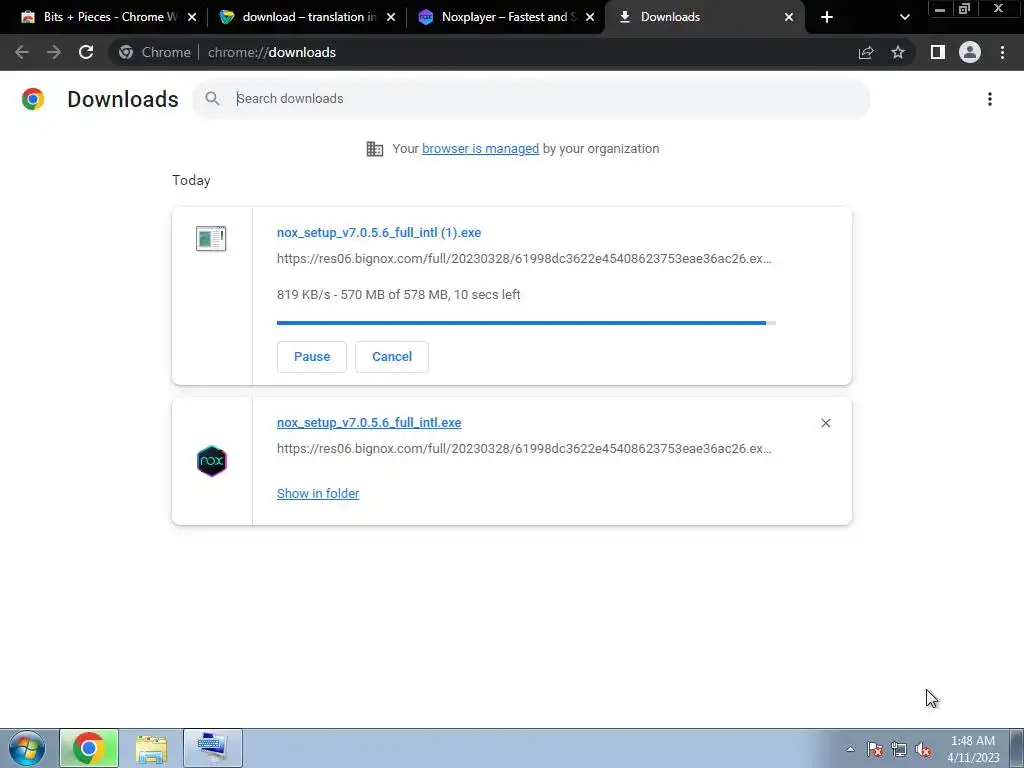Open nox_setup_v7.0.5.6_full_intl.exe file link

pyautogui.click(x=369, y=423)
